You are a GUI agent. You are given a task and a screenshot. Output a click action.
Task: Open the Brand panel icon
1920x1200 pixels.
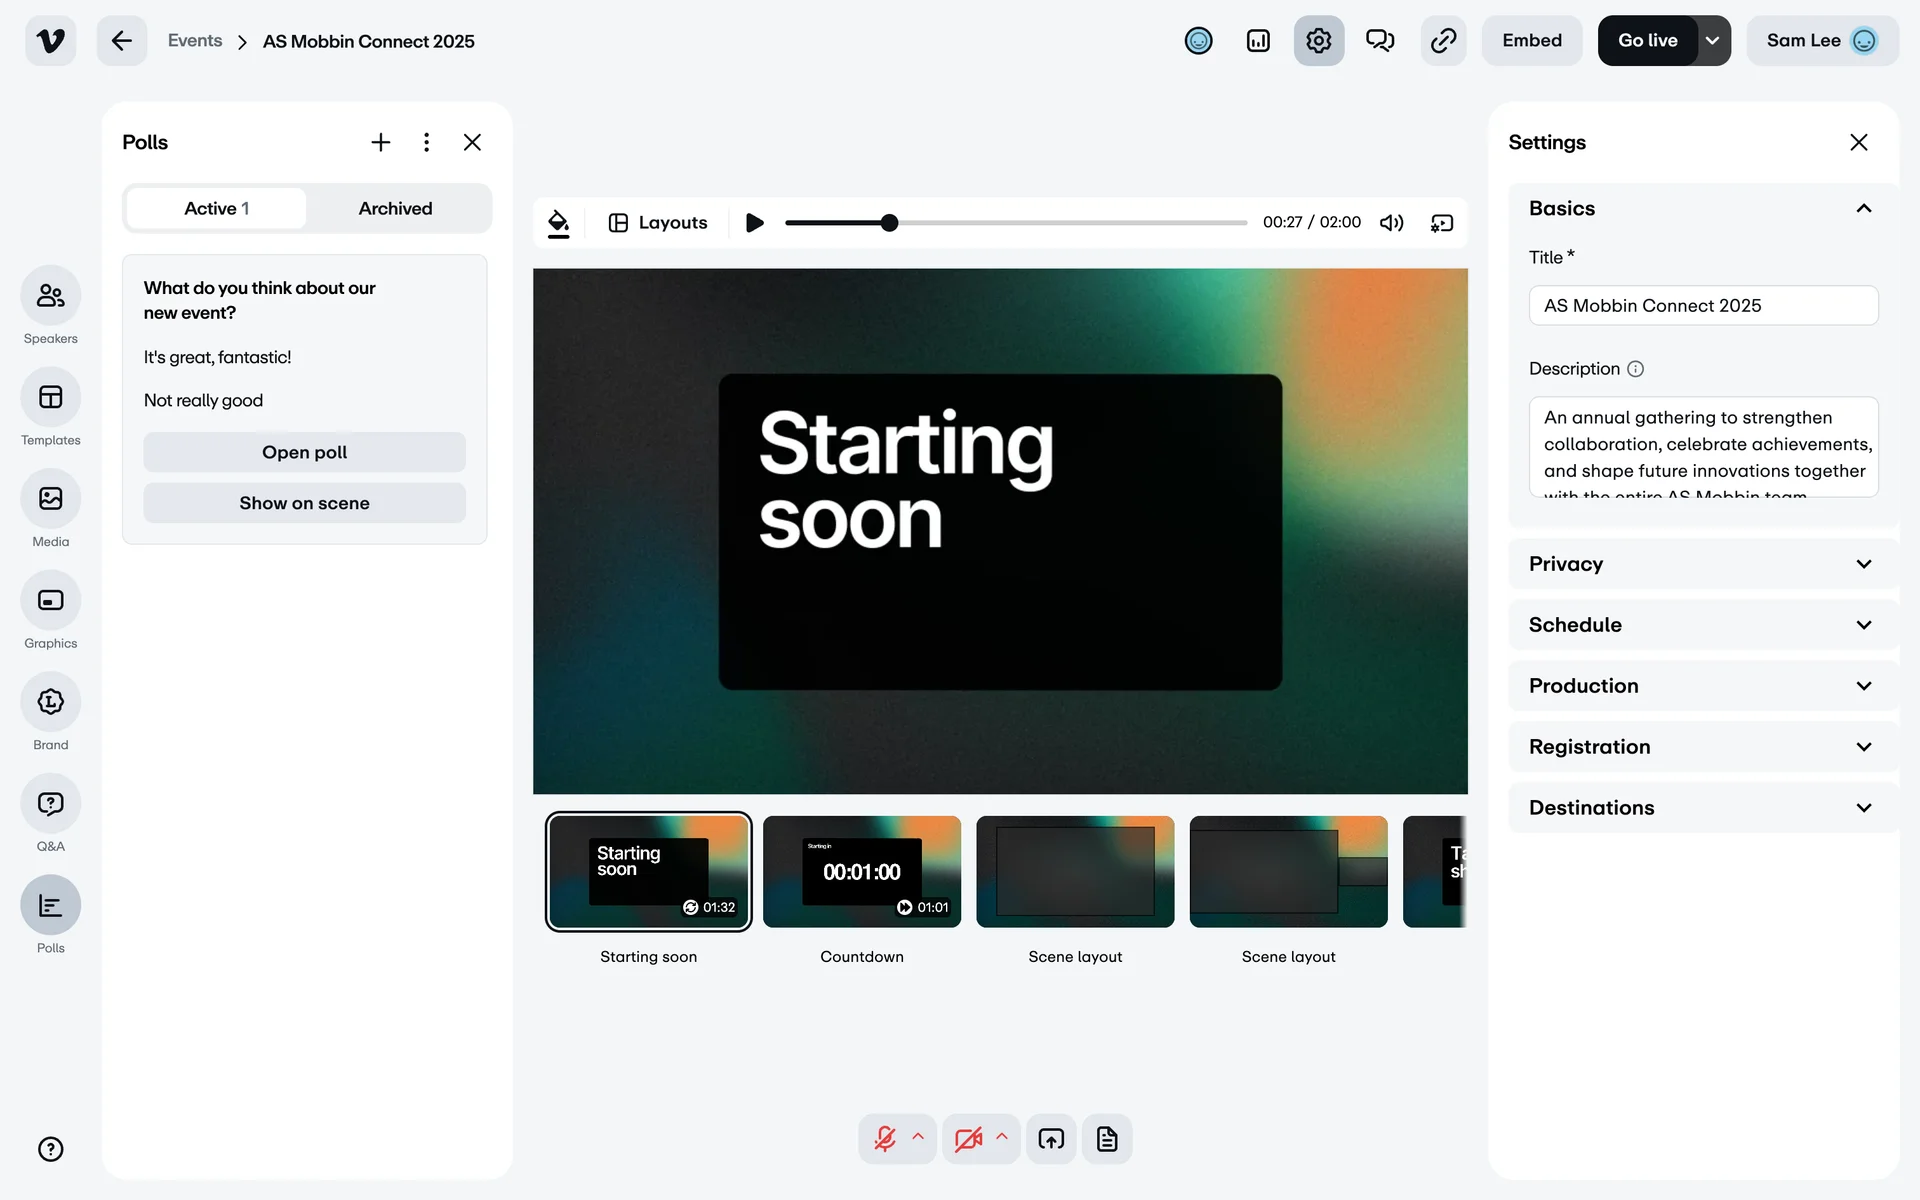(x=50, y=702)
